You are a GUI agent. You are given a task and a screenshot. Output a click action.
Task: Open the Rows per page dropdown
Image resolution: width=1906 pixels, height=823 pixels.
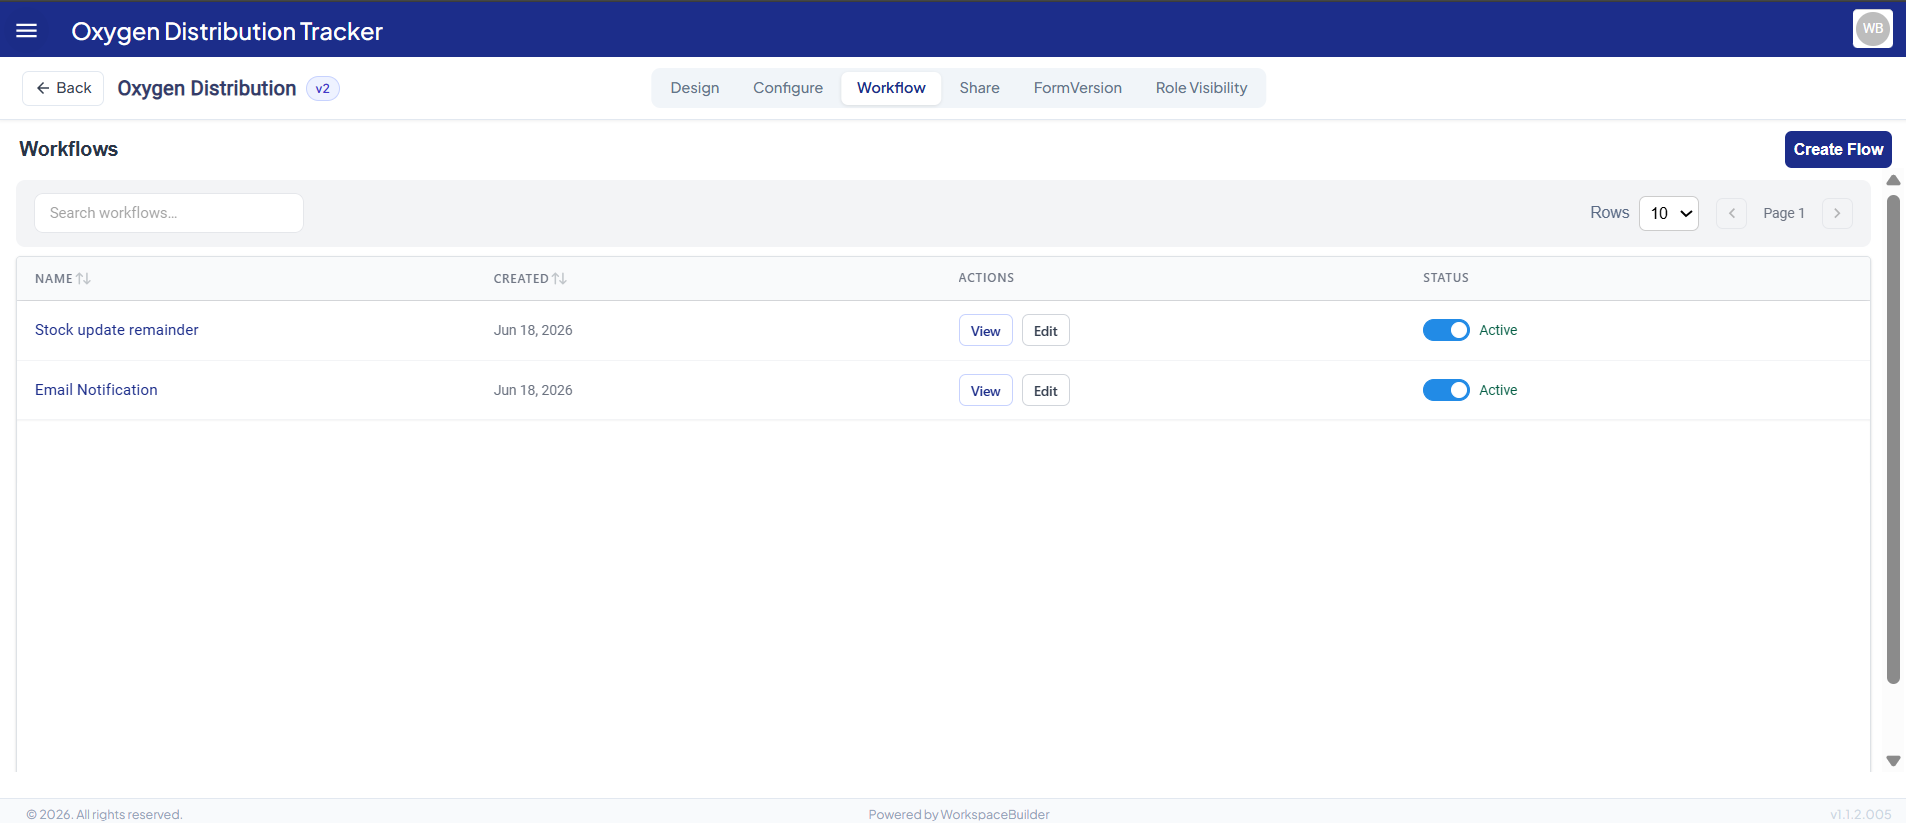(x=1669, y=213)
